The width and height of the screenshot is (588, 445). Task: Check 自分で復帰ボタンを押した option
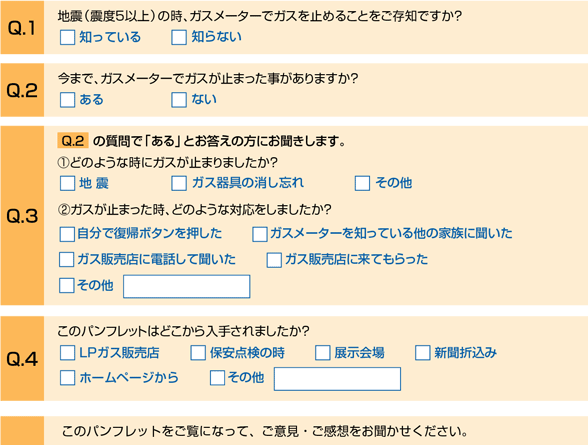tap(67, 234)
